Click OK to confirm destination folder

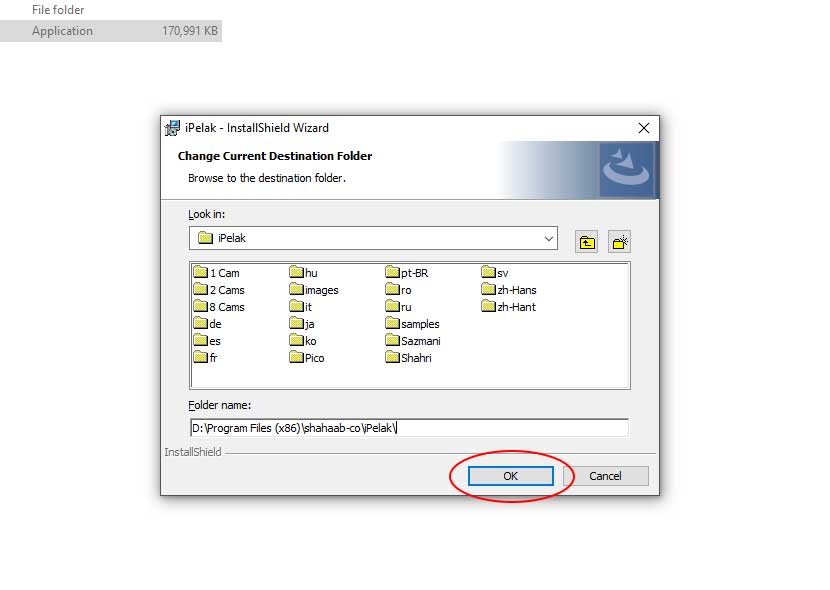511,476
